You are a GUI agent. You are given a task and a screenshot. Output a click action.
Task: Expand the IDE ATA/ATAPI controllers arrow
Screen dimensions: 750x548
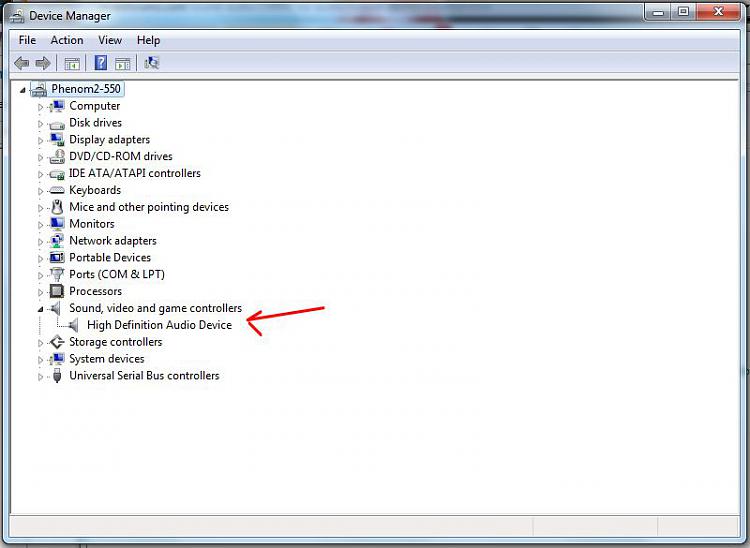click(40, 175)
